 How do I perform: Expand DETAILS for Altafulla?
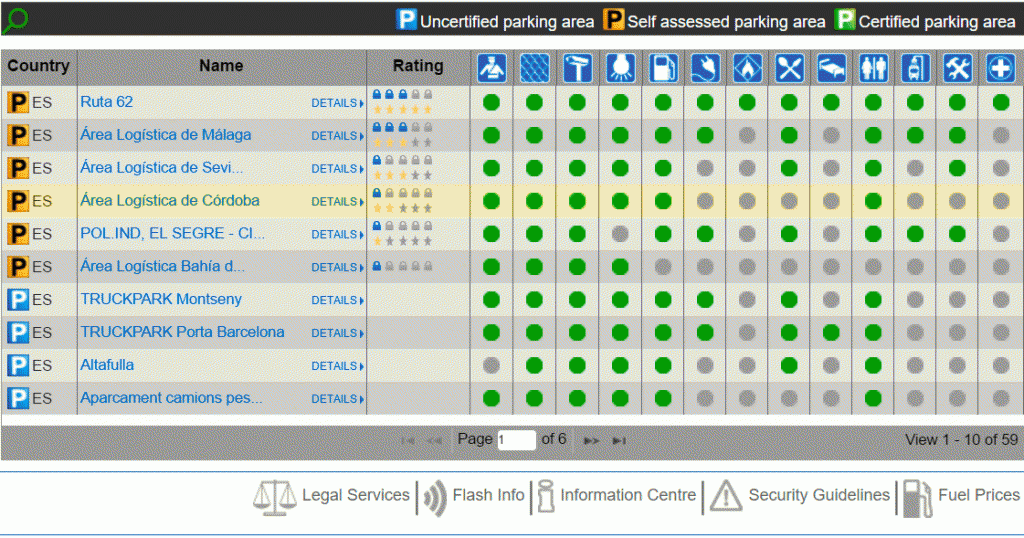(x=337, y=366)
